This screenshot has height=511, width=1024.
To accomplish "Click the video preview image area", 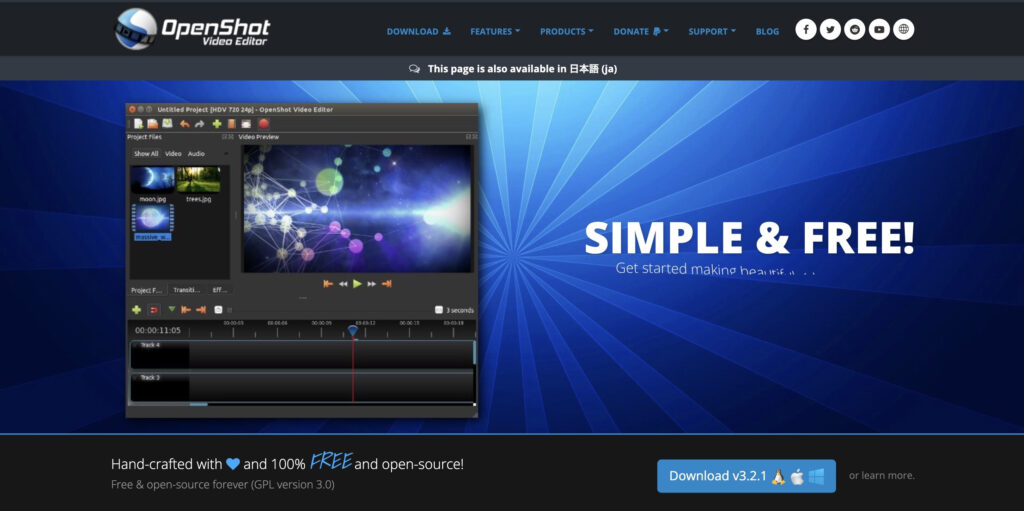I will click(358, 208).
